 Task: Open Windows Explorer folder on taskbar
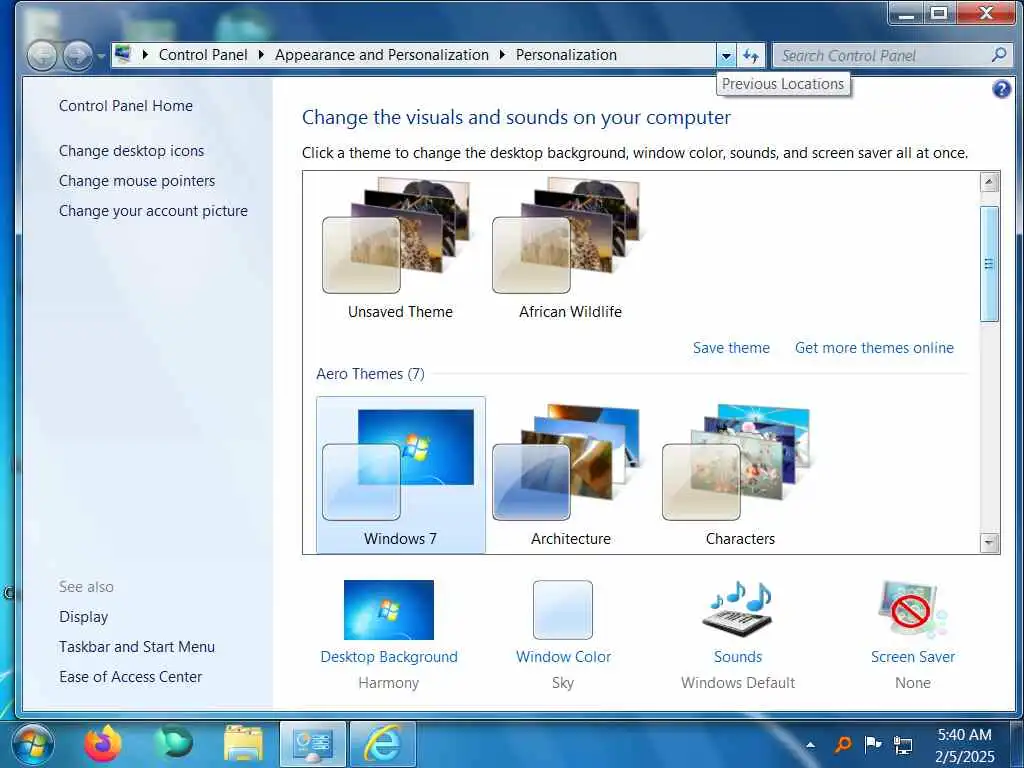pyautogui.click(x=243, y=744)
